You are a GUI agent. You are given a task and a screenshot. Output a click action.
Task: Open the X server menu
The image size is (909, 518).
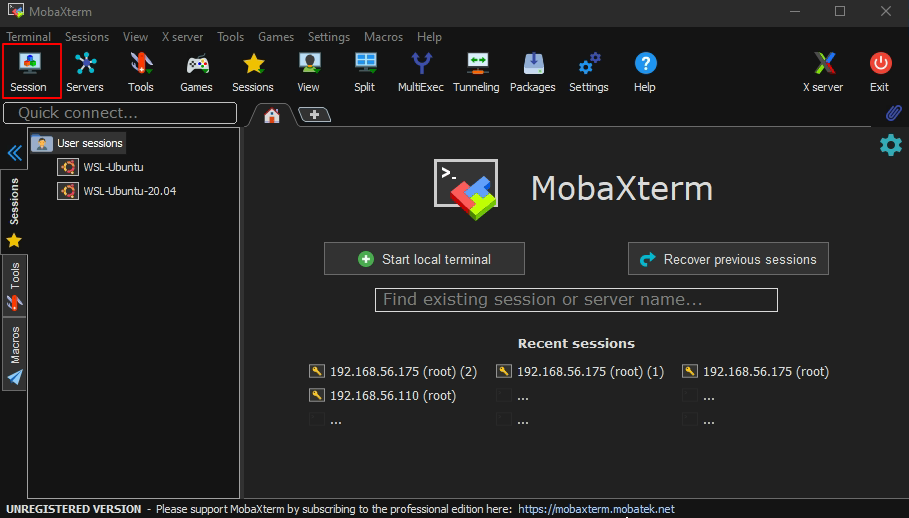pyautogui.click(x=182, y=37)
